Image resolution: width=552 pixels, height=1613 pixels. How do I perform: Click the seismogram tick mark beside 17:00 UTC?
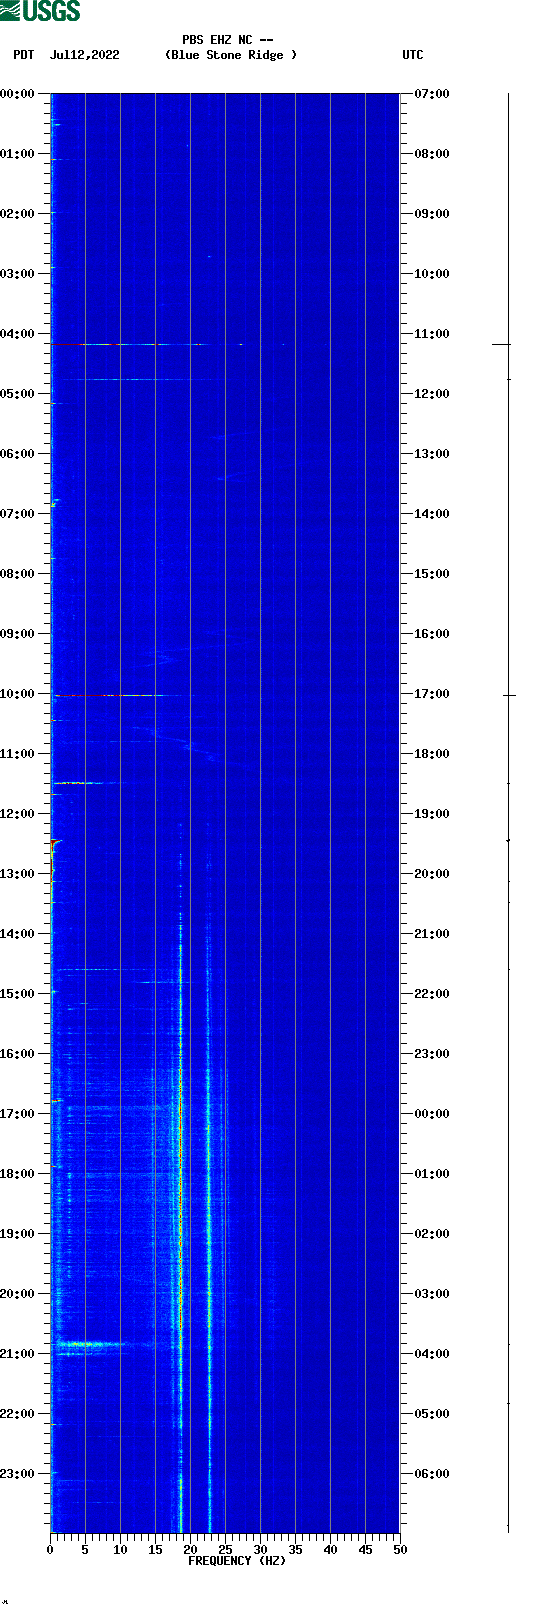click(509, 695)
